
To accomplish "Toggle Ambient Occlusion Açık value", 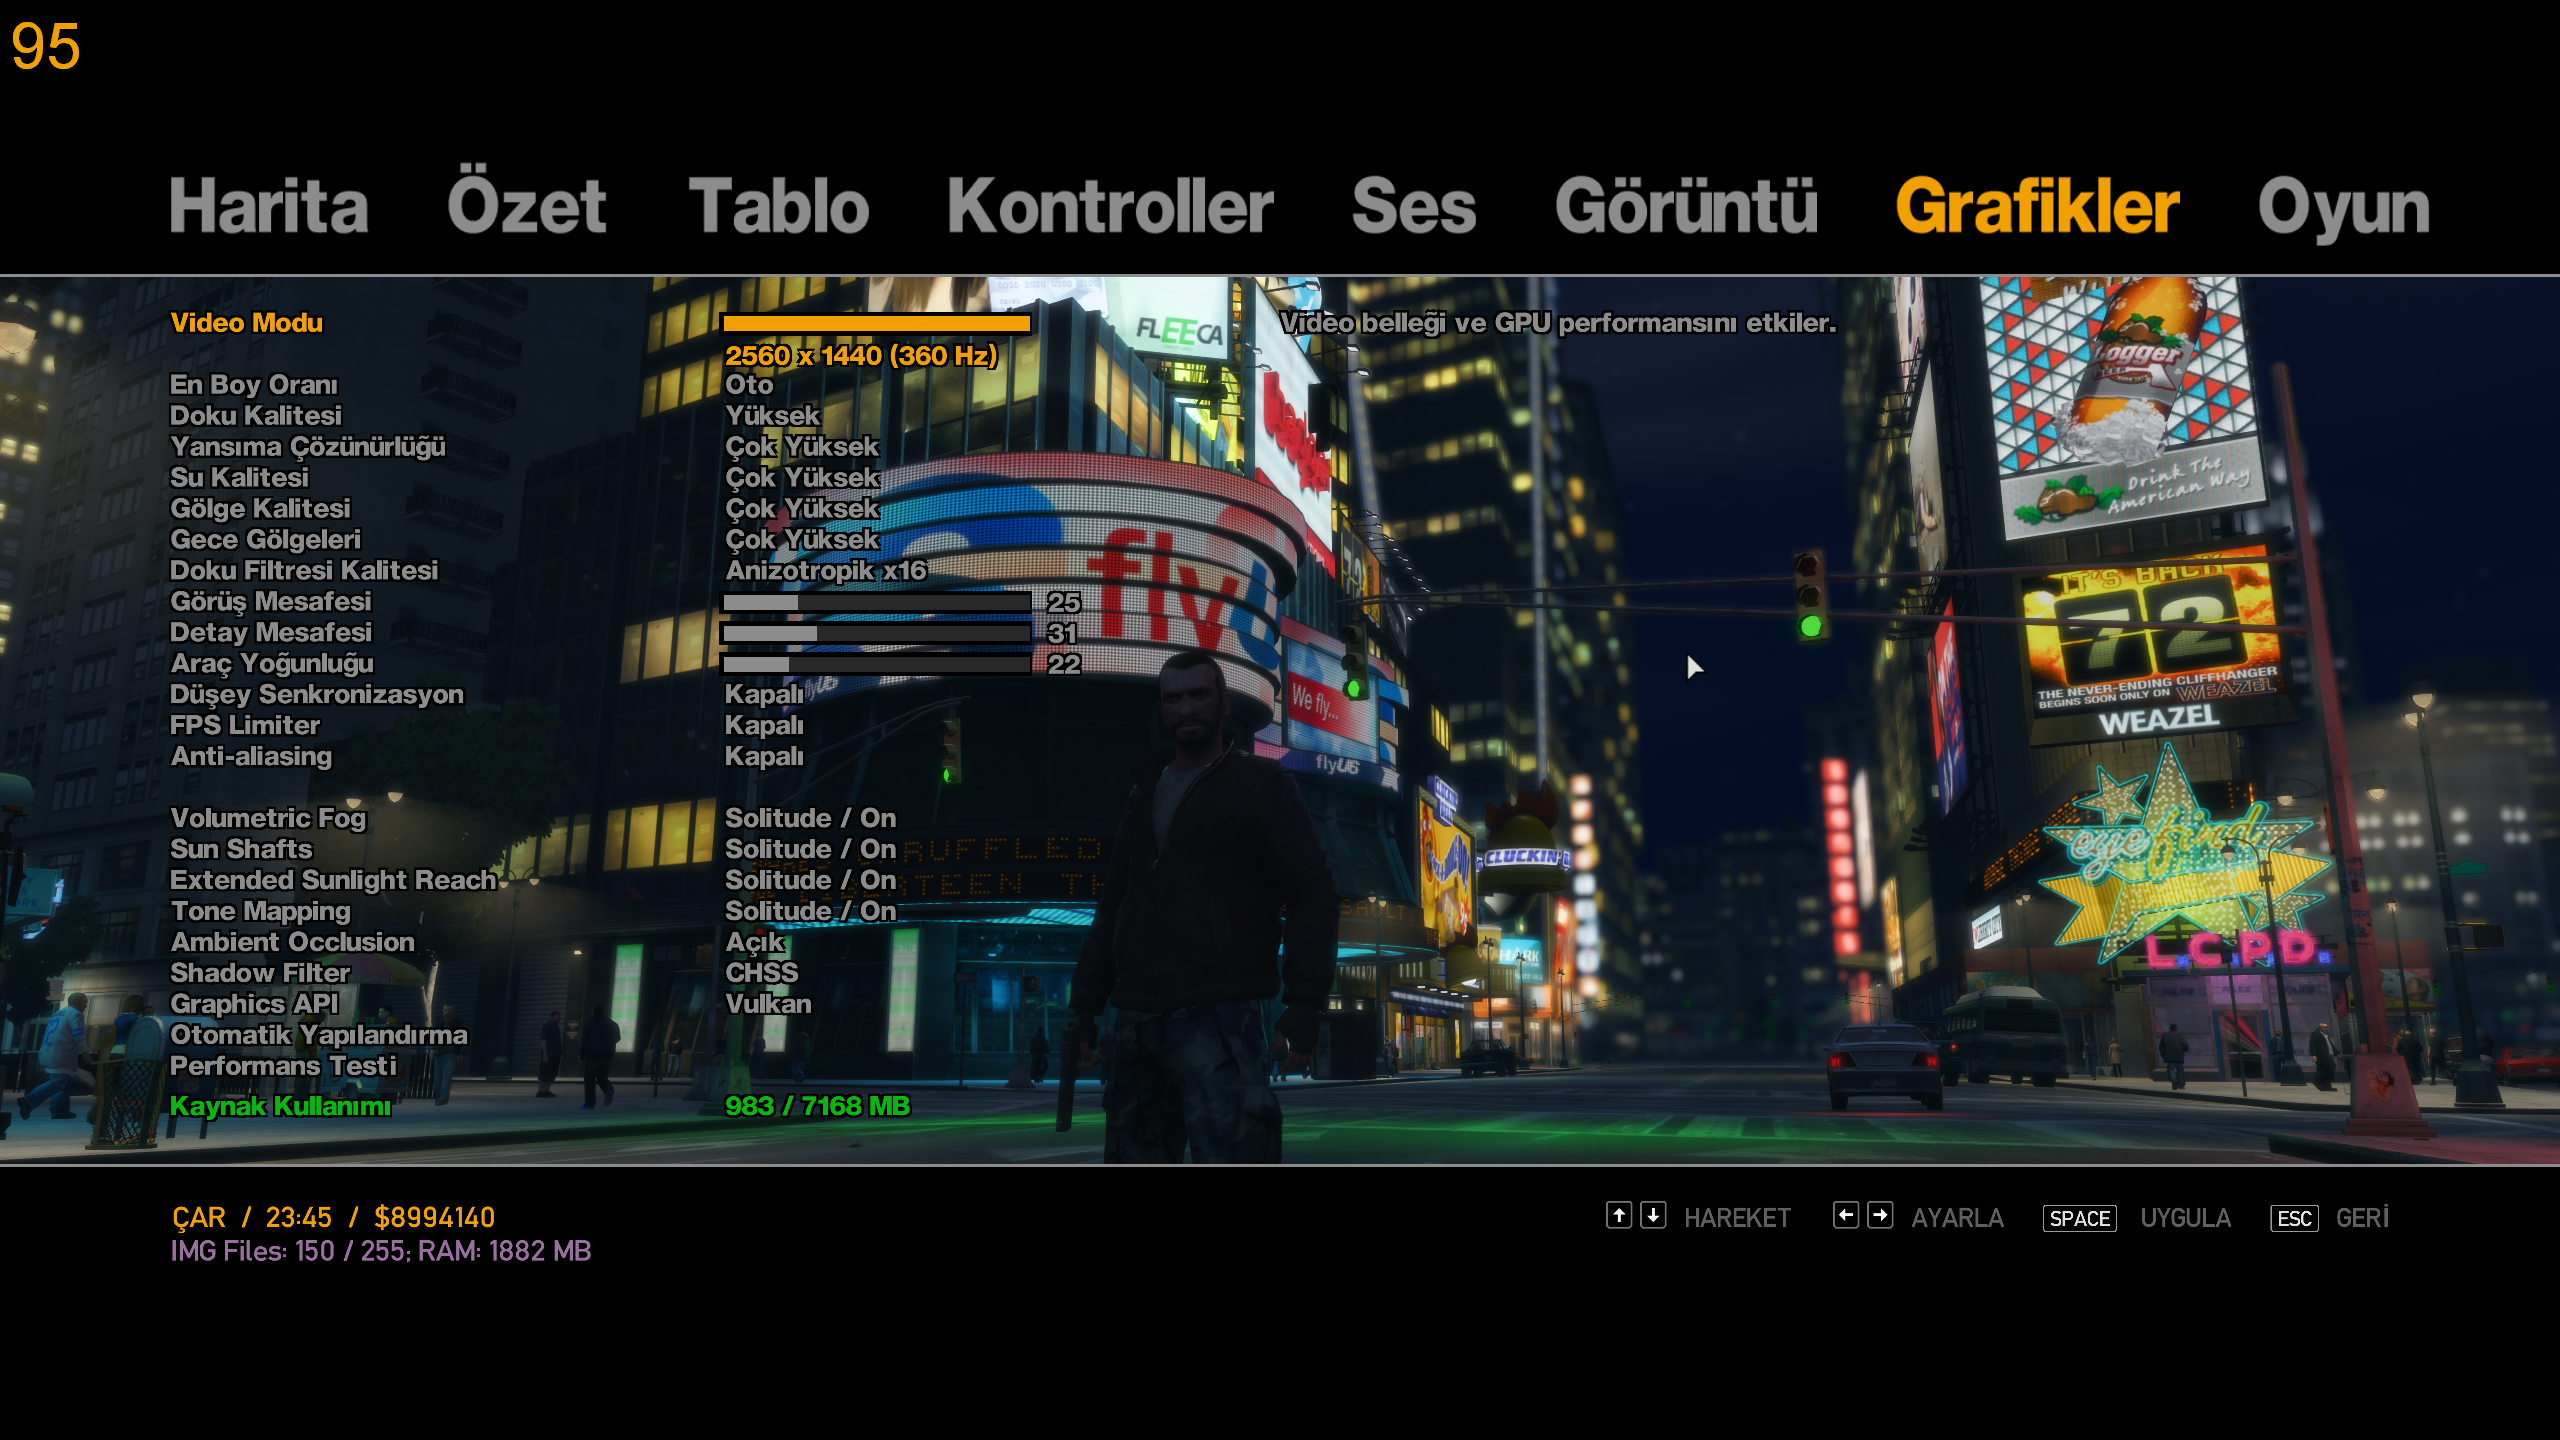I will [755, 943].
